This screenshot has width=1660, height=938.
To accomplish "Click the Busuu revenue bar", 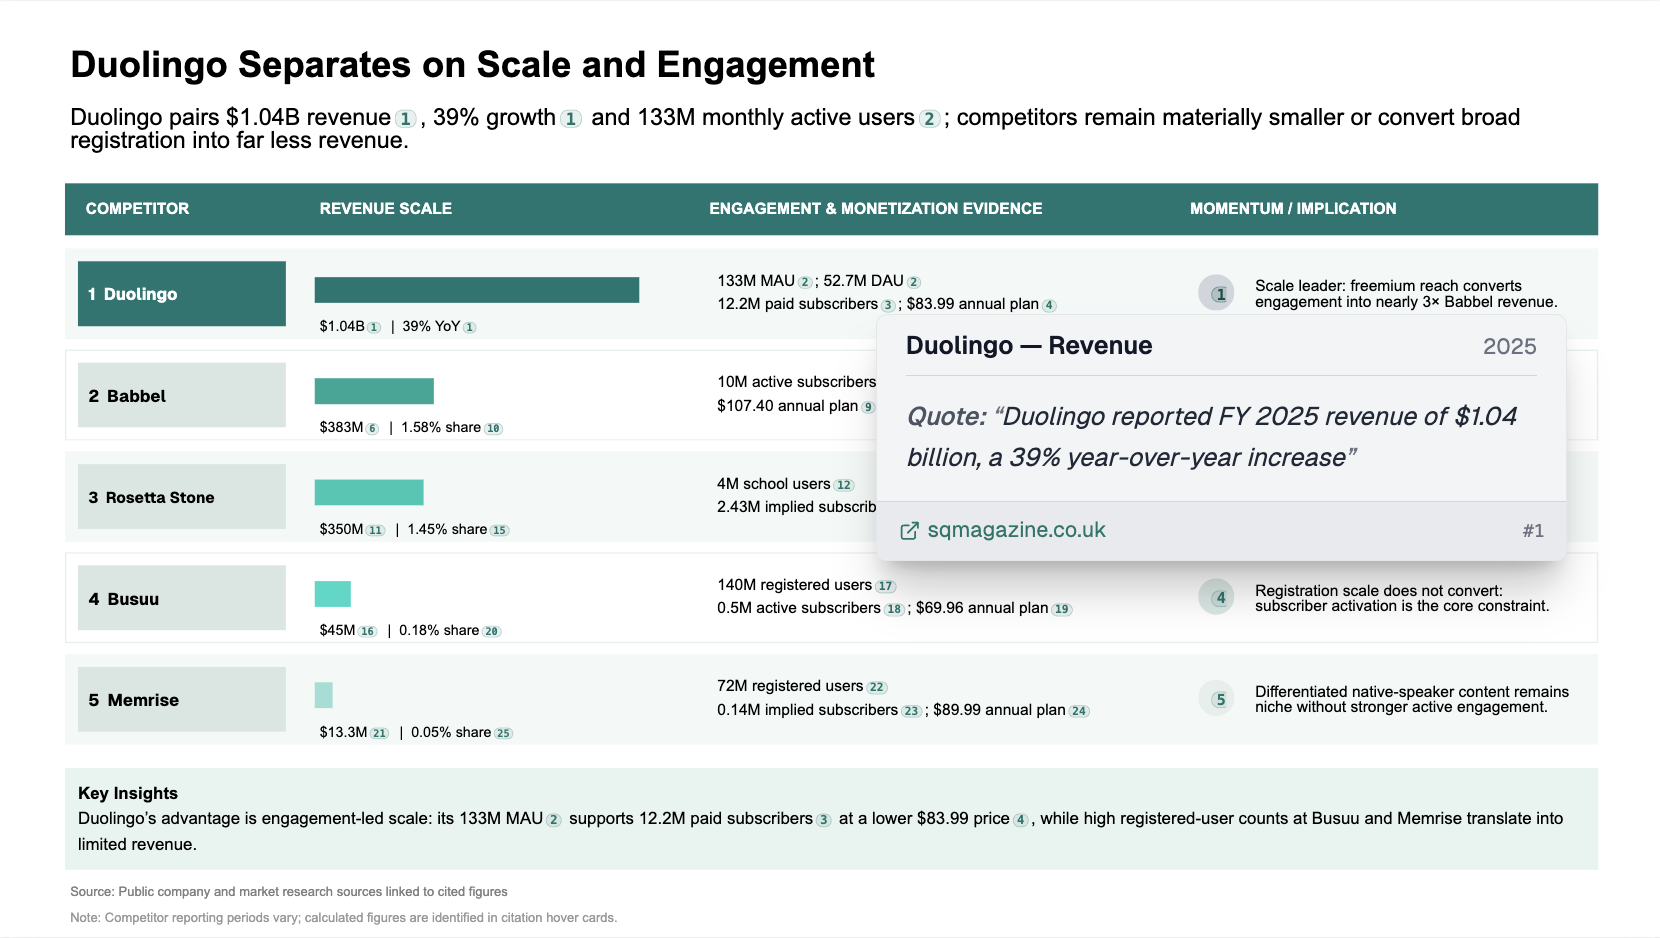I will click(x=333, y=594).
